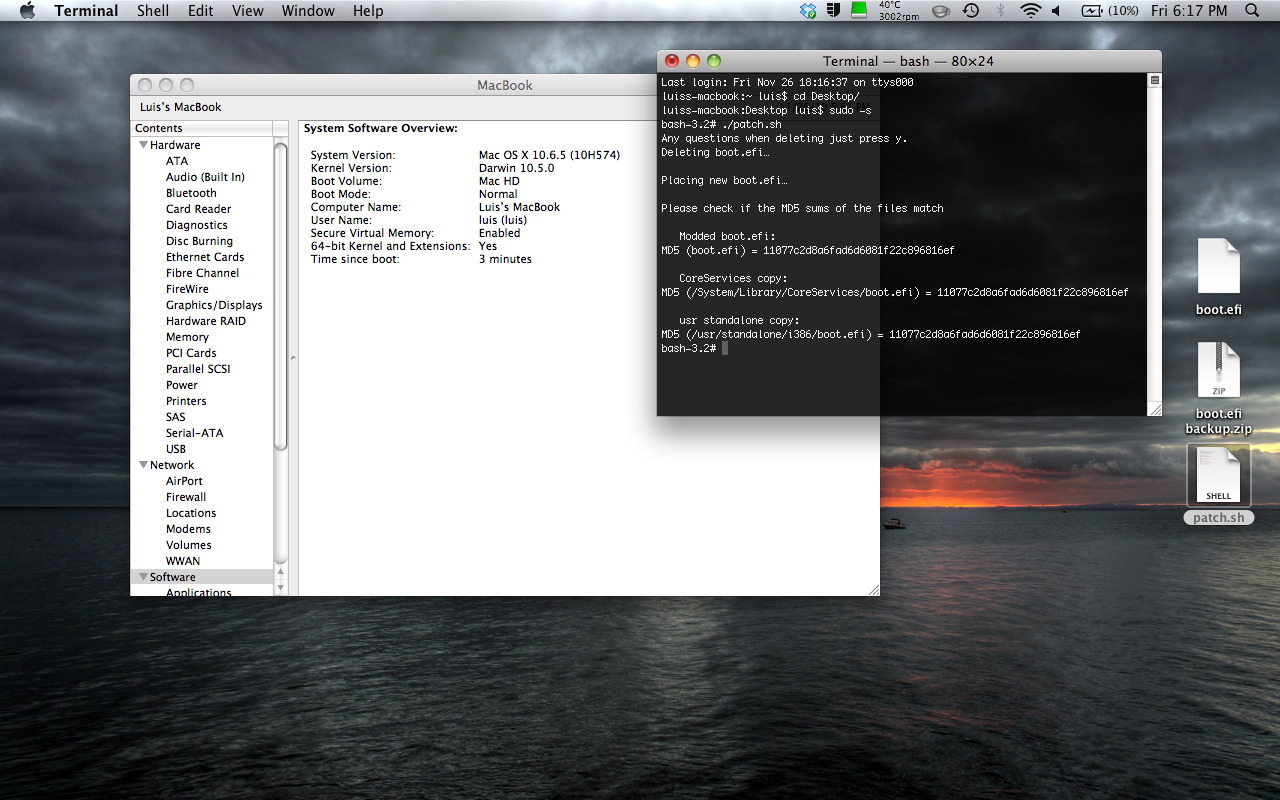Select Firewall item
This screenshot has height=800, width=1280.
click(186, 497)
